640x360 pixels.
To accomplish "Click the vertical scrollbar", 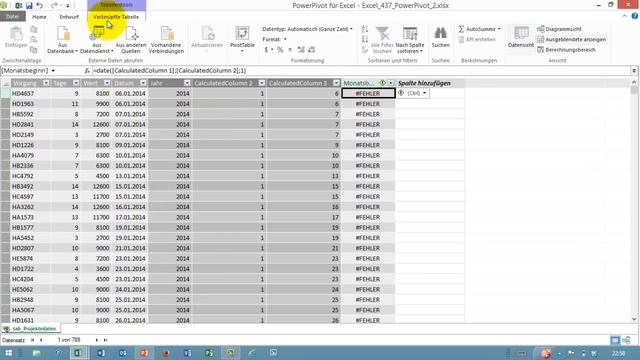I will pos(634,201).
